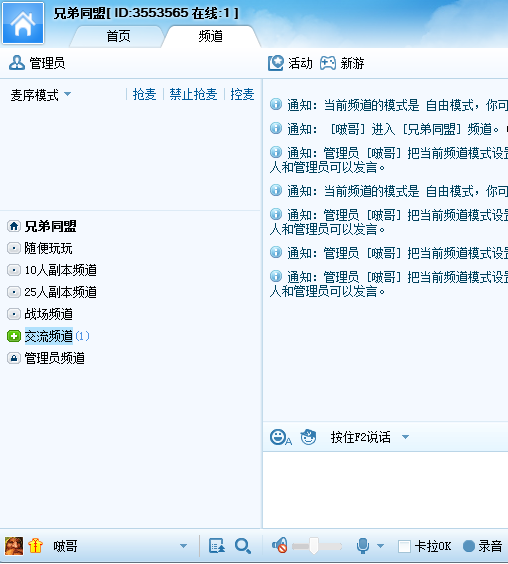
Task: Select the 25人副本频道 channel
Action: point(60,292)
